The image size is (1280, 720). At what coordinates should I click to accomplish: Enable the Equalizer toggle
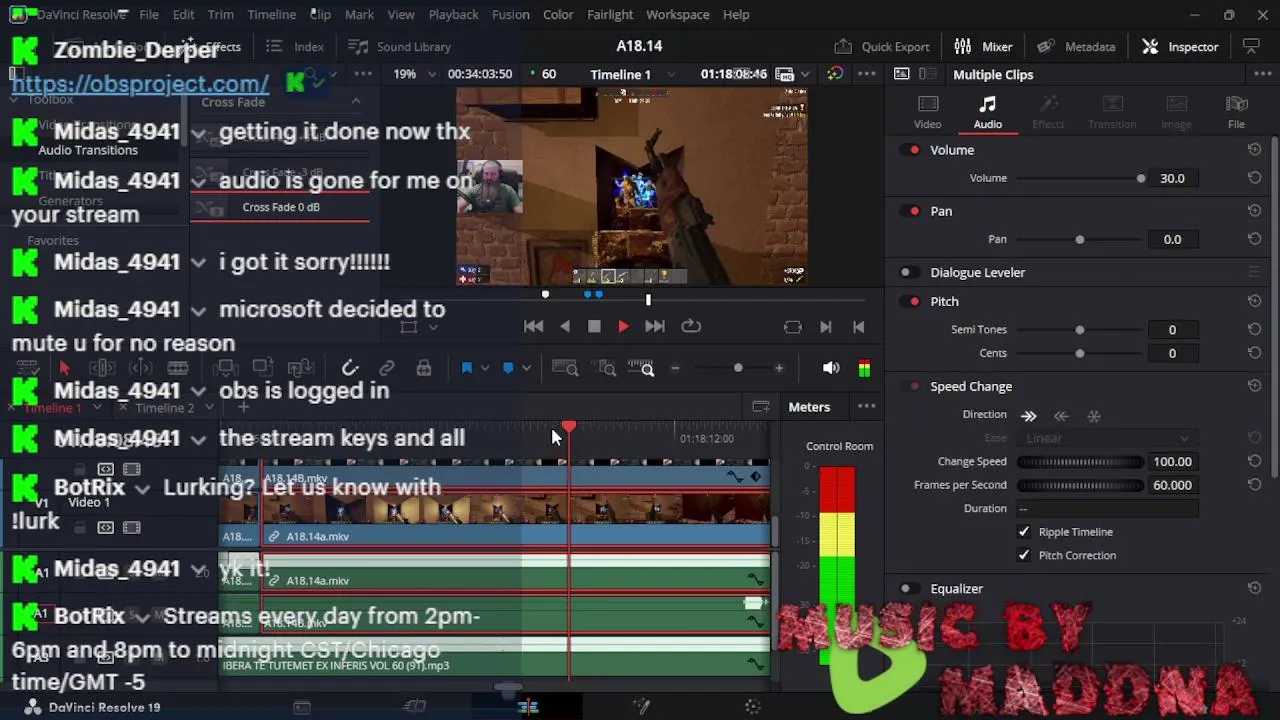tap(908, 589)
